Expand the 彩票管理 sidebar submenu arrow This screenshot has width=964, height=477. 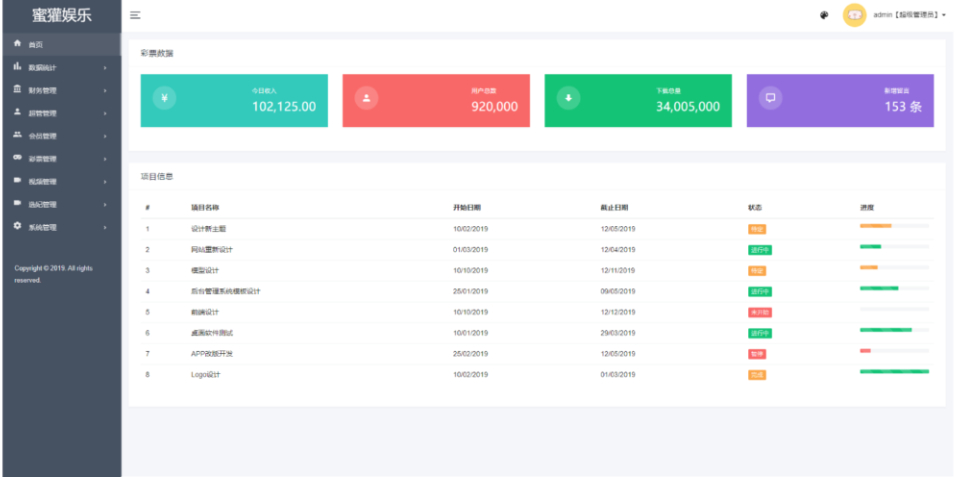pos(105,159)
